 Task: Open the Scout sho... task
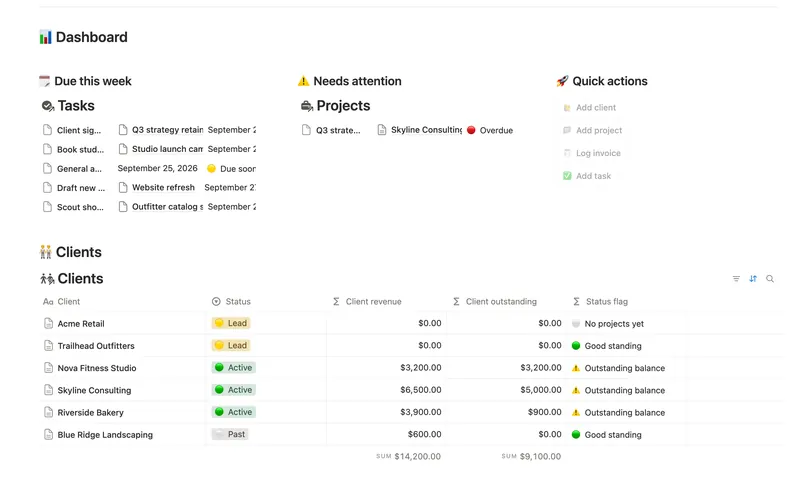click(x=80, y=207)
